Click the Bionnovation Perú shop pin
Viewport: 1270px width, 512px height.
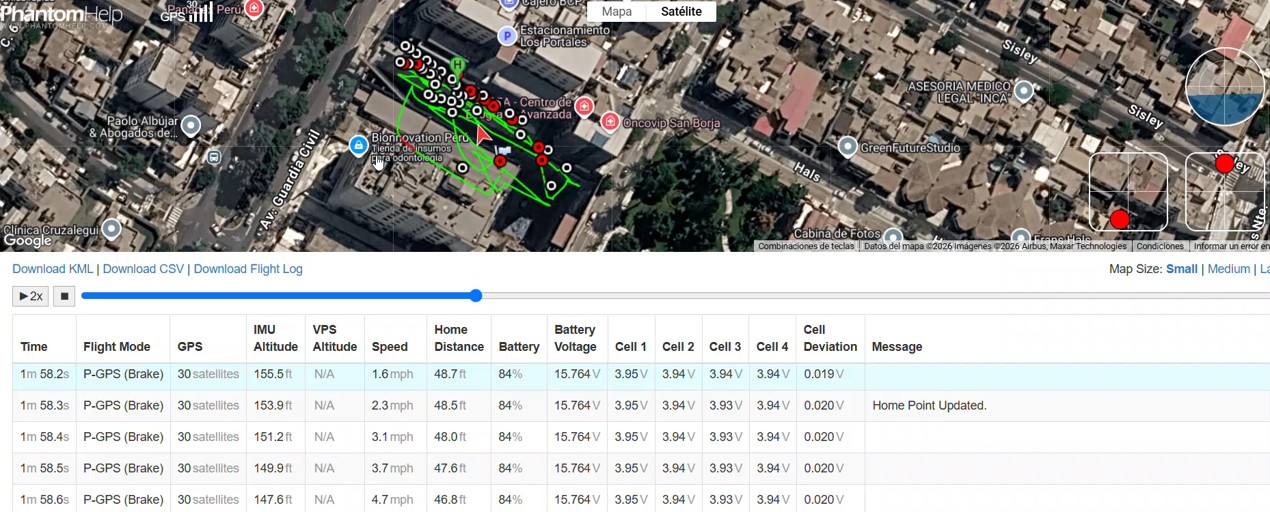(358, 146)
